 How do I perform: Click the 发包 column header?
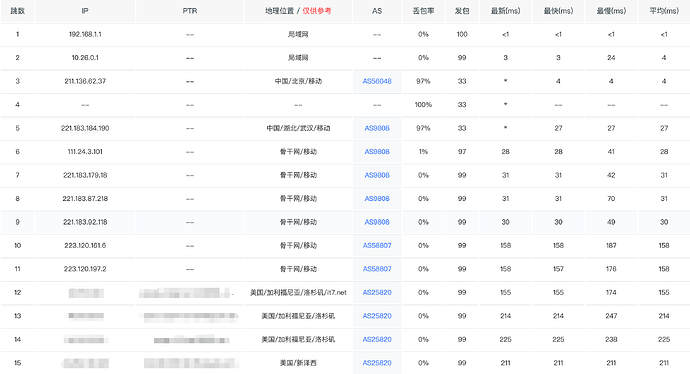[x=462, y=11]
